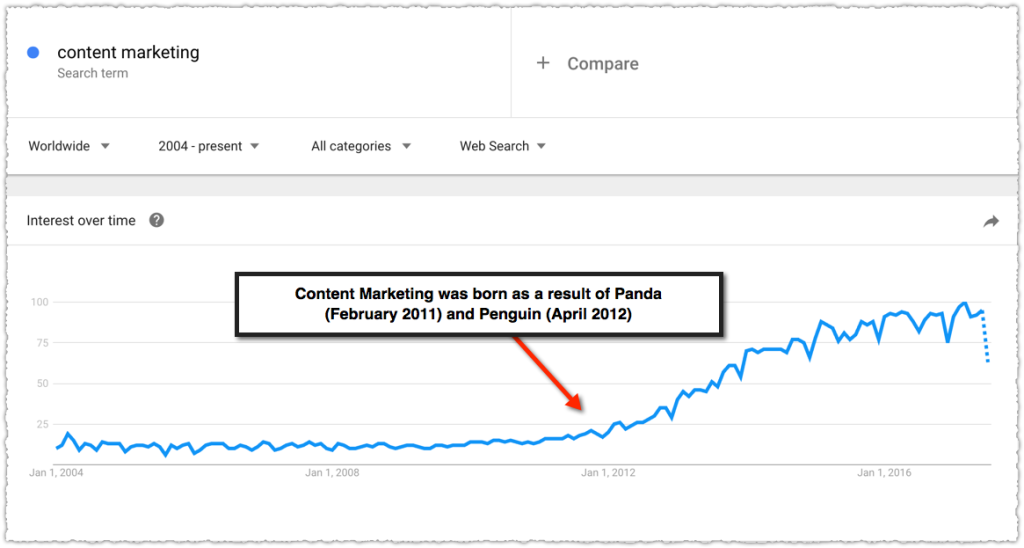Select the Jan 1, 2004 axis label
The image size is (1024, 548).
56,472
